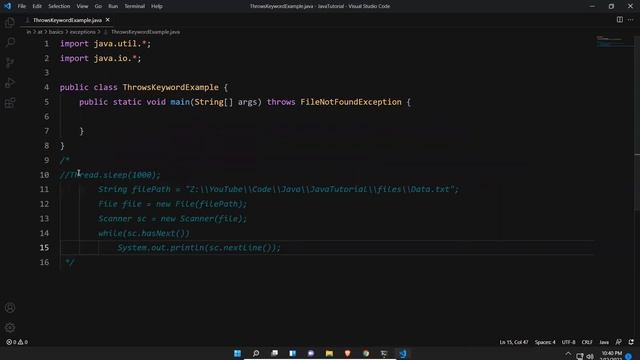Open File Explorer from taskbar
The image size is (640, 360).
point(329,353)
